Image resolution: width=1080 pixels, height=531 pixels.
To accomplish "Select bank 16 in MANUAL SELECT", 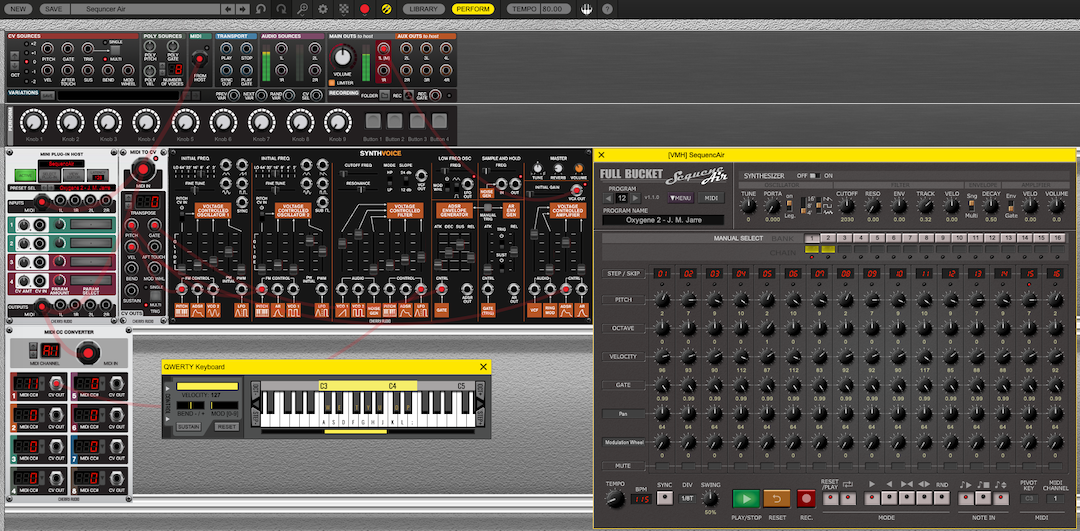I will 1058,238.
